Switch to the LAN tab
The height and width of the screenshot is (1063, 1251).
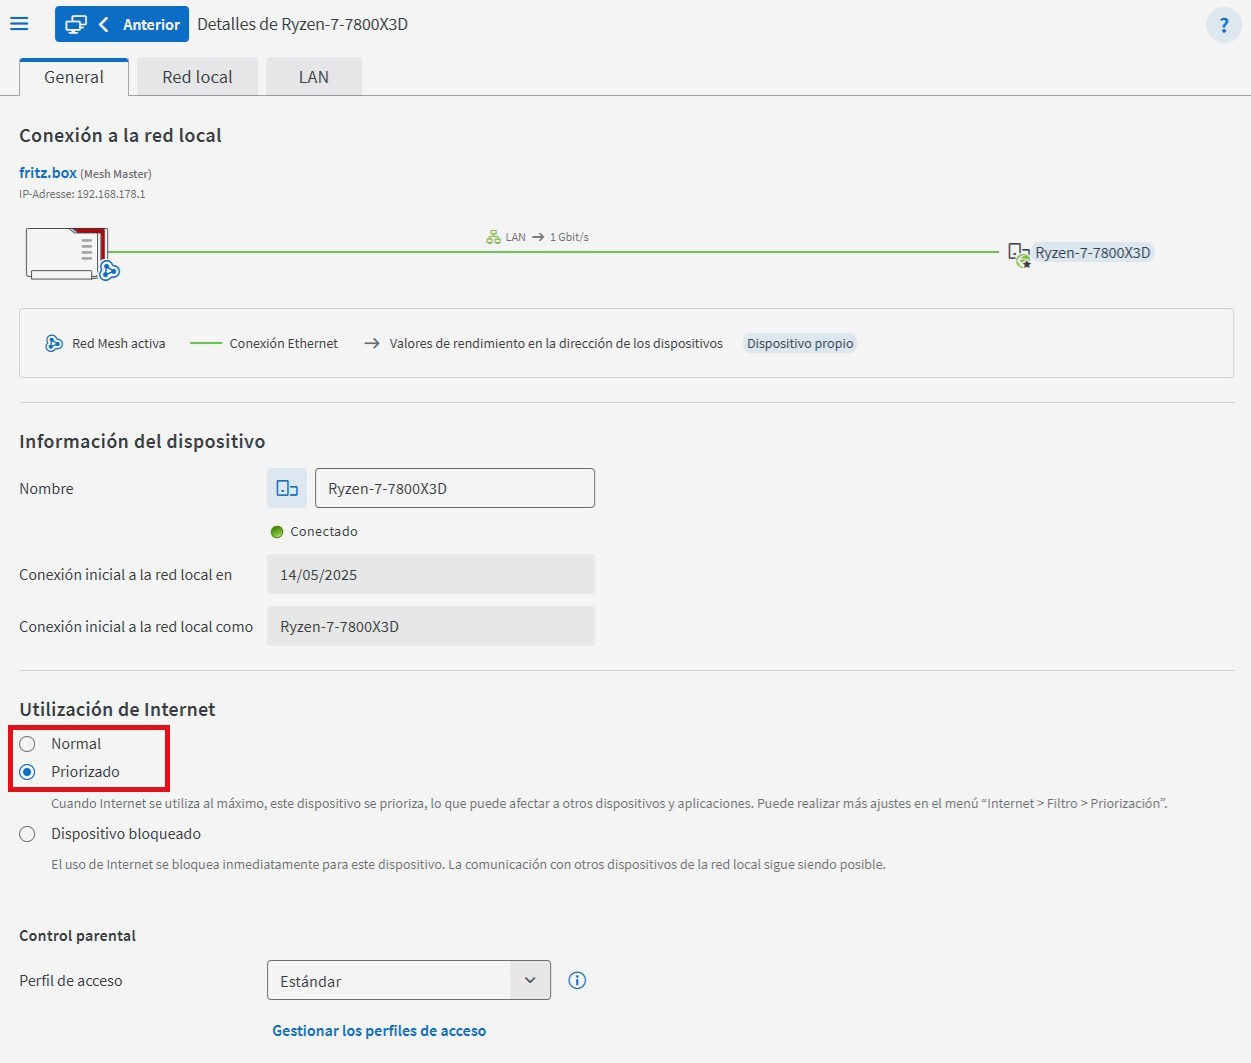click(x=313, y=77)
